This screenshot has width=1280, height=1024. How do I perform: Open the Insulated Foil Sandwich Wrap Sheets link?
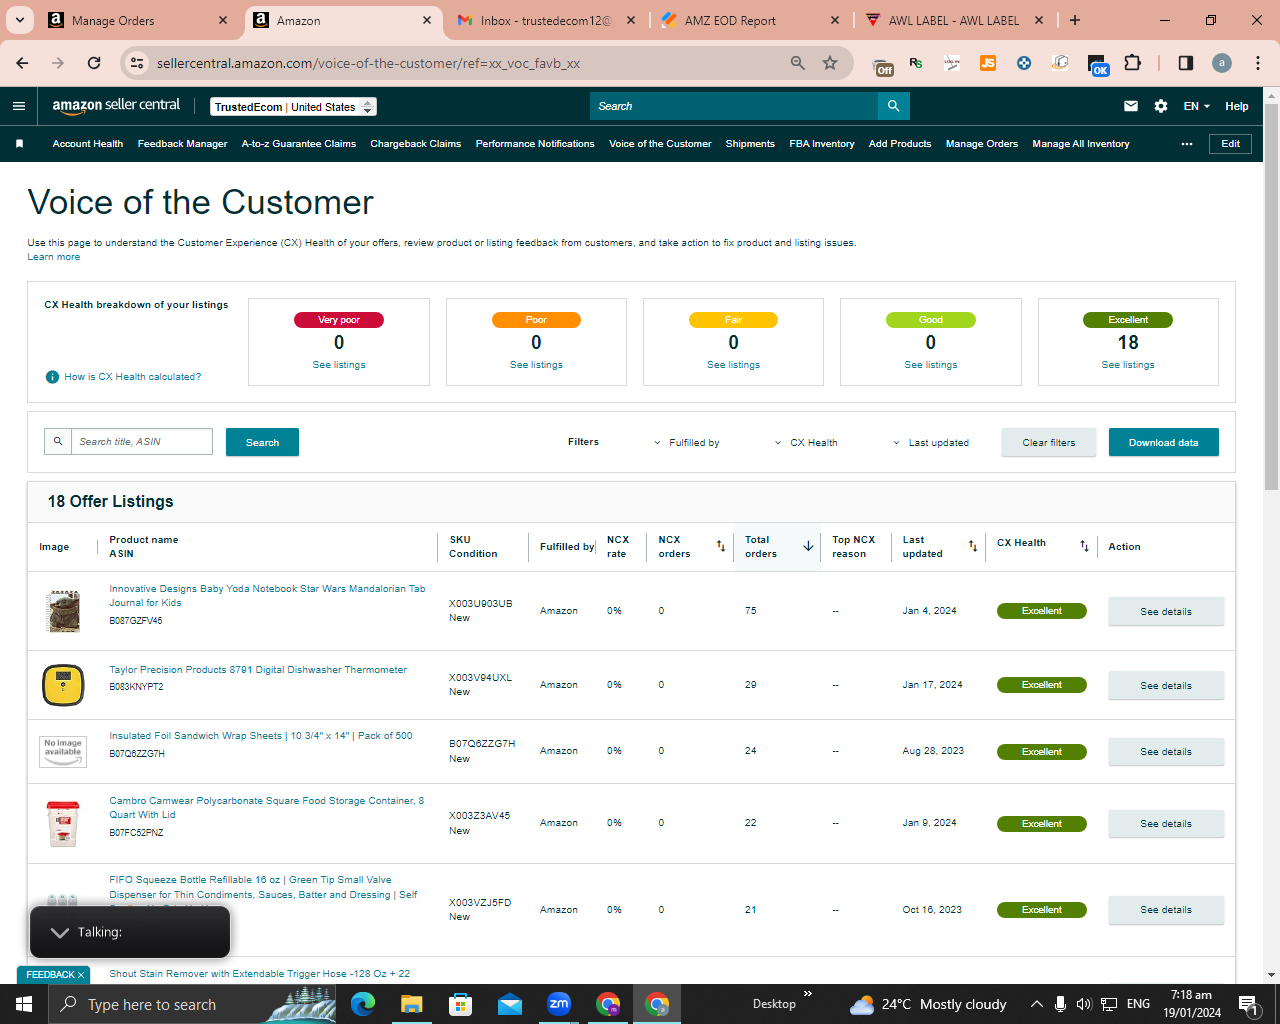coord(261,736)
